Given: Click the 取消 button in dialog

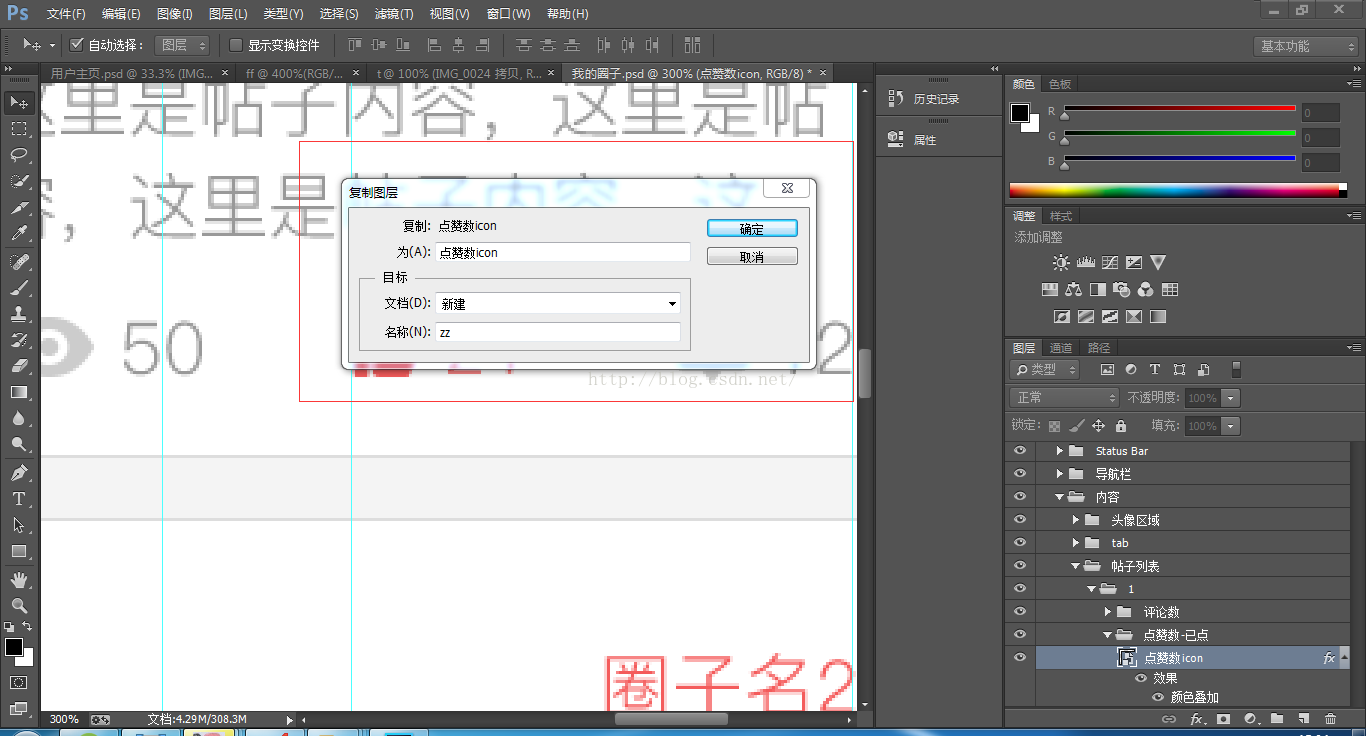Looking at the screenshot, I should [x=752, y=257].
